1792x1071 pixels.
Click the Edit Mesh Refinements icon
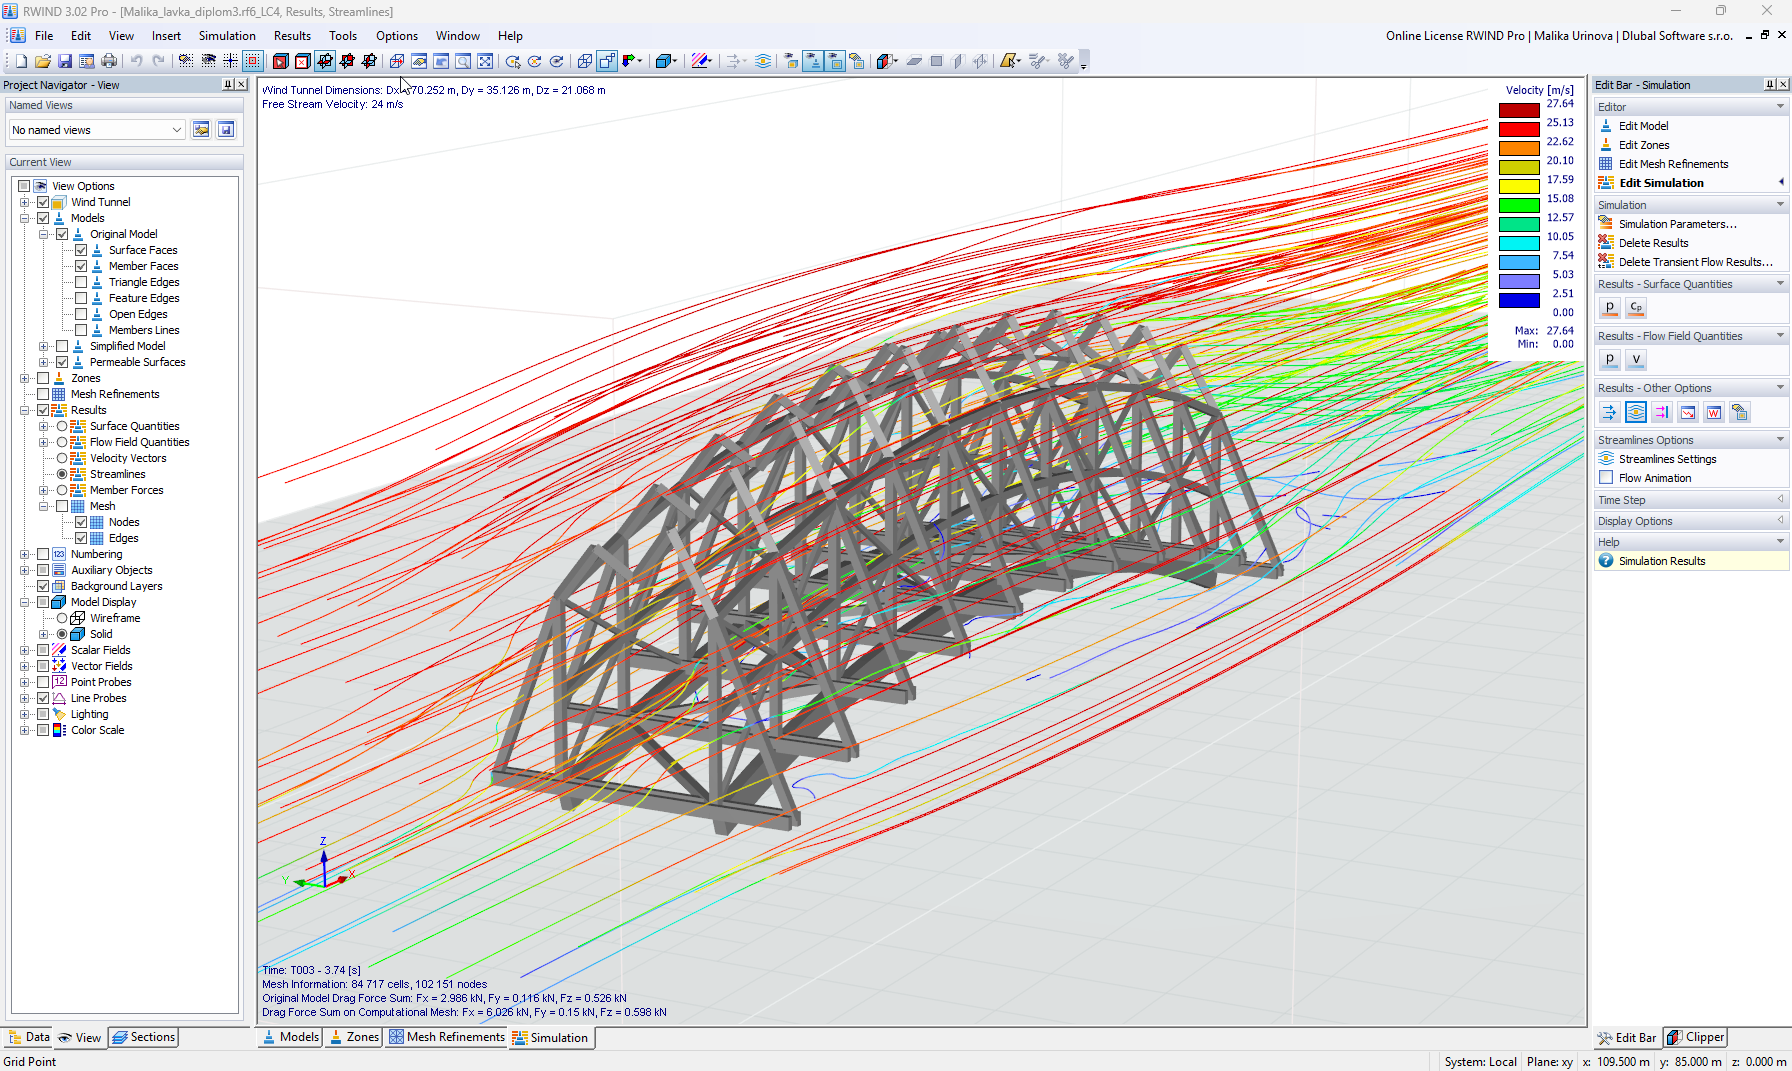click(x=1606, y=164)
